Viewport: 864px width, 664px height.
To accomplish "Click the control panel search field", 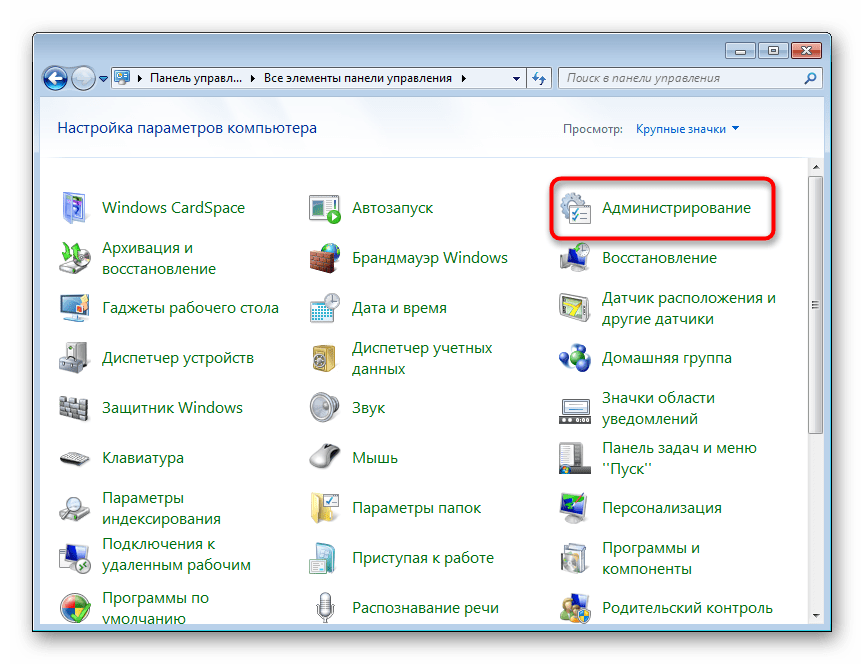I will click(x=680, y=78).
